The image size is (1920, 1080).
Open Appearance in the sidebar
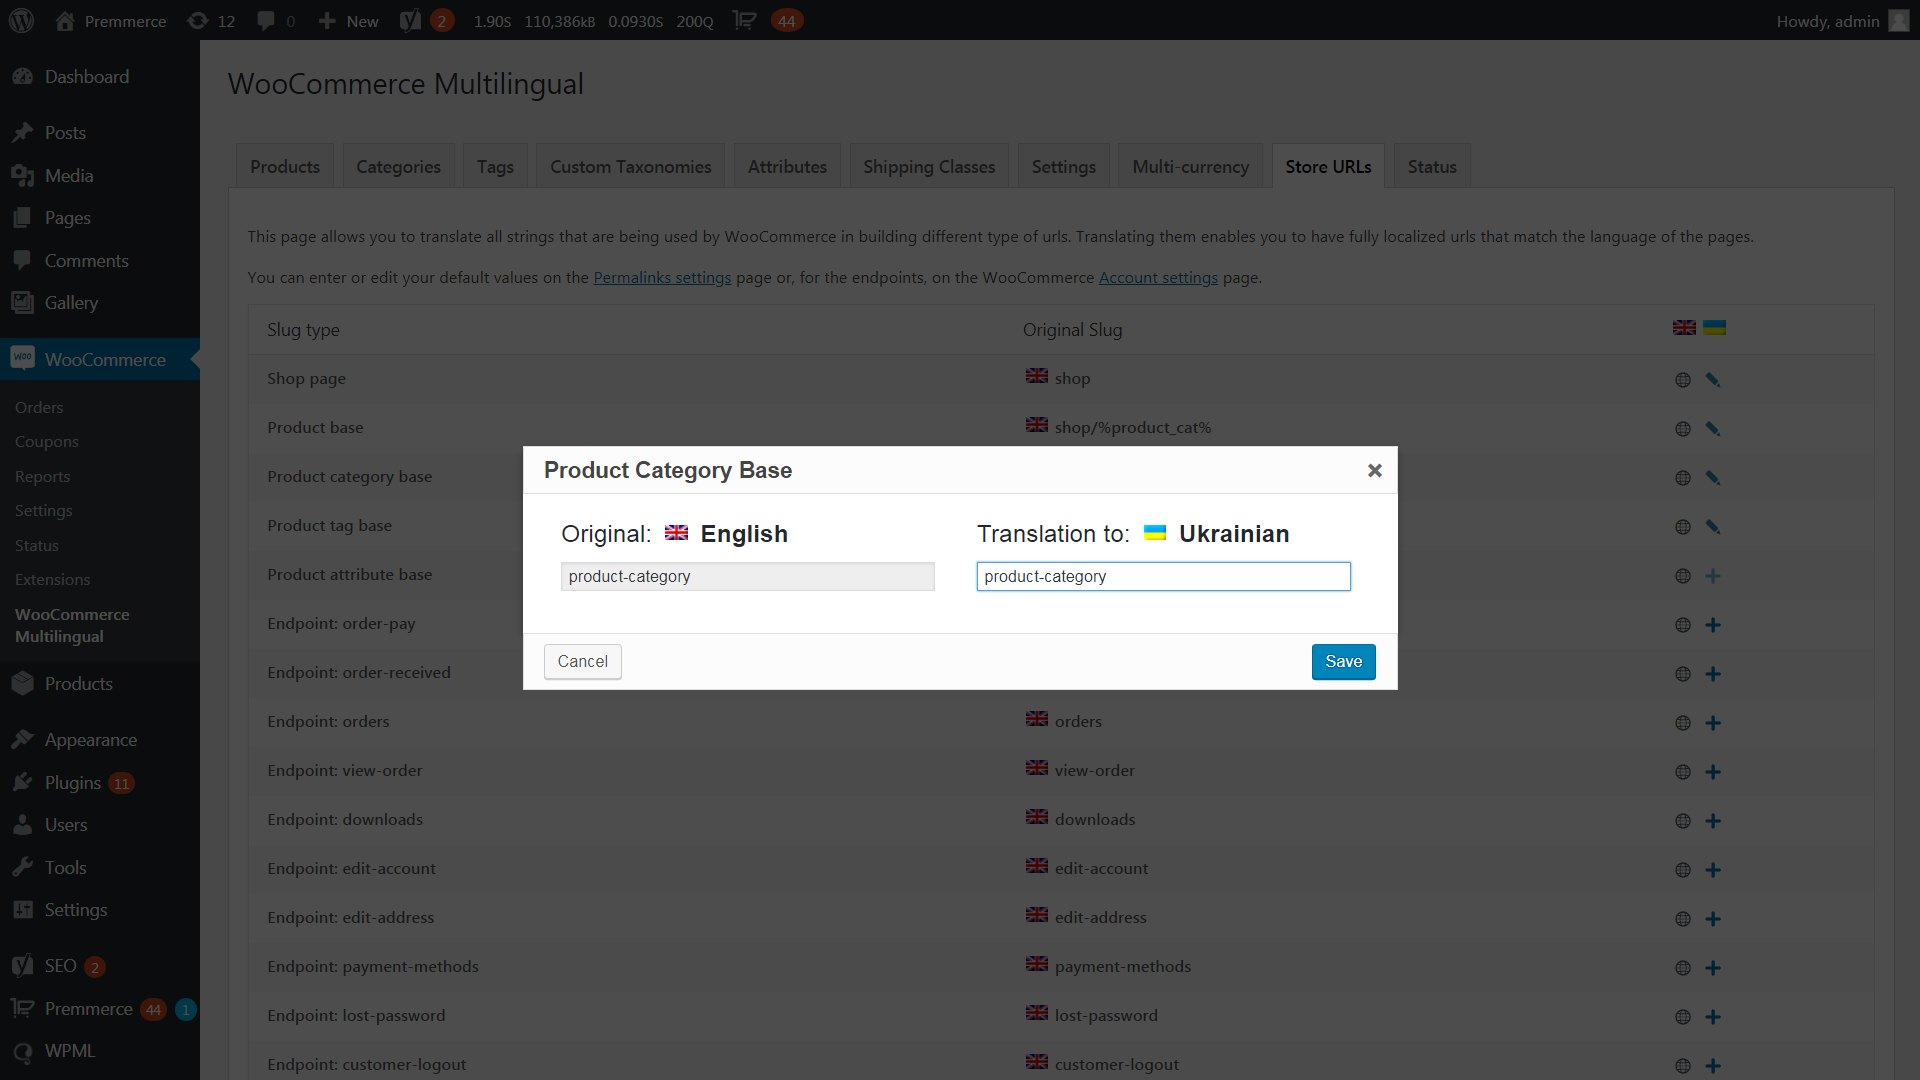pos(91,740)
